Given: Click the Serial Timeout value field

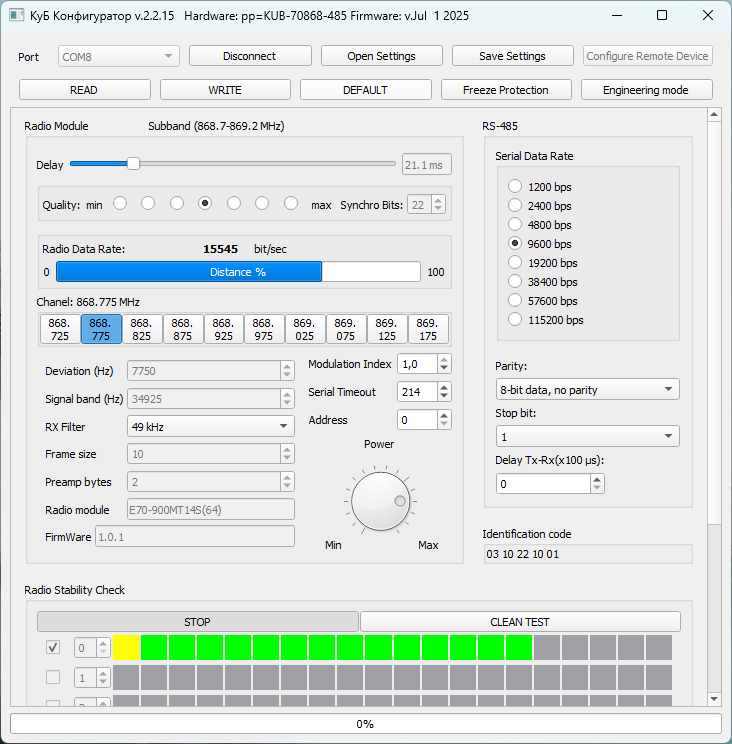Looking at the screenshot, I should (x=417, y=392).
